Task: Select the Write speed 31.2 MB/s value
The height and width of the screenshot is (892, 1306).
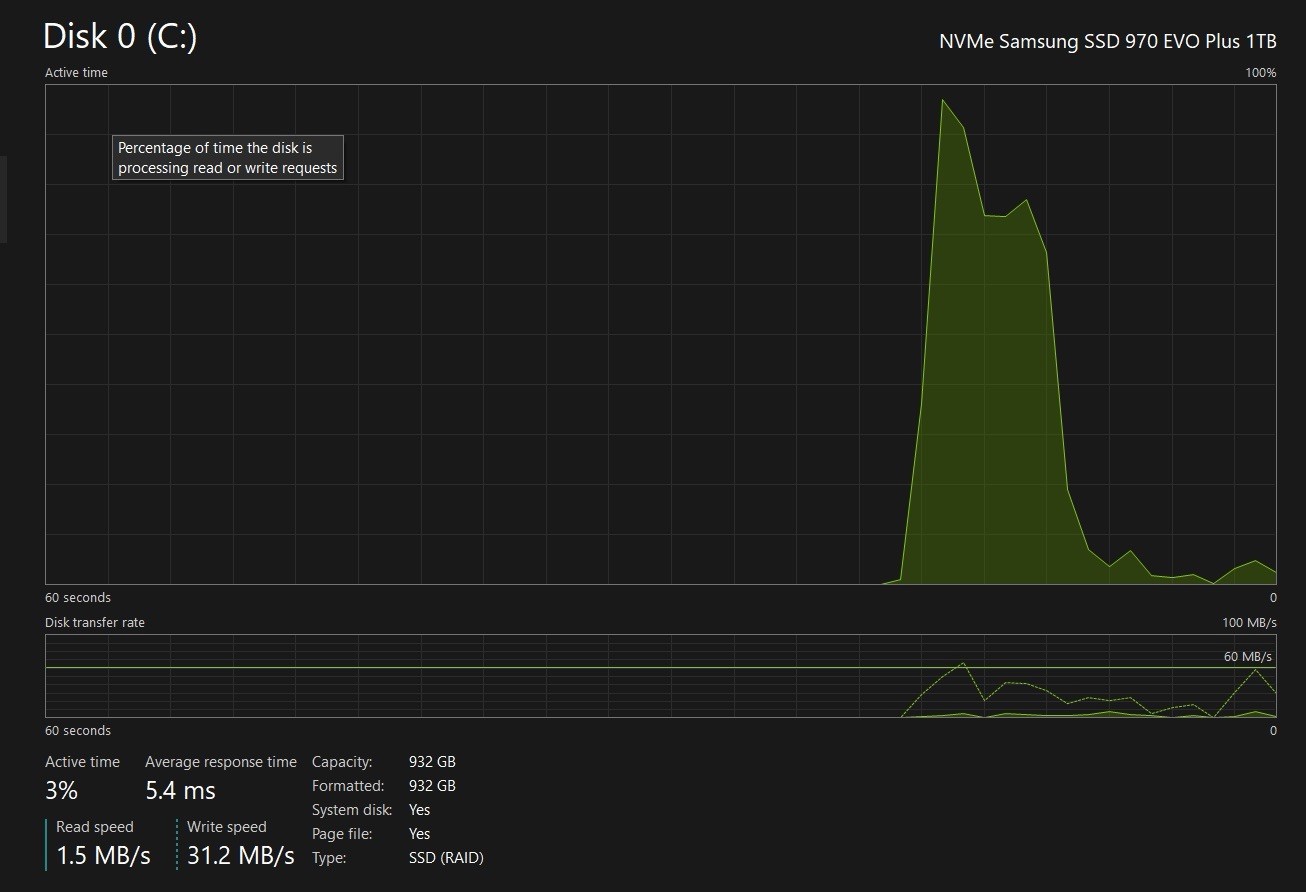Action: click(241, 856)
